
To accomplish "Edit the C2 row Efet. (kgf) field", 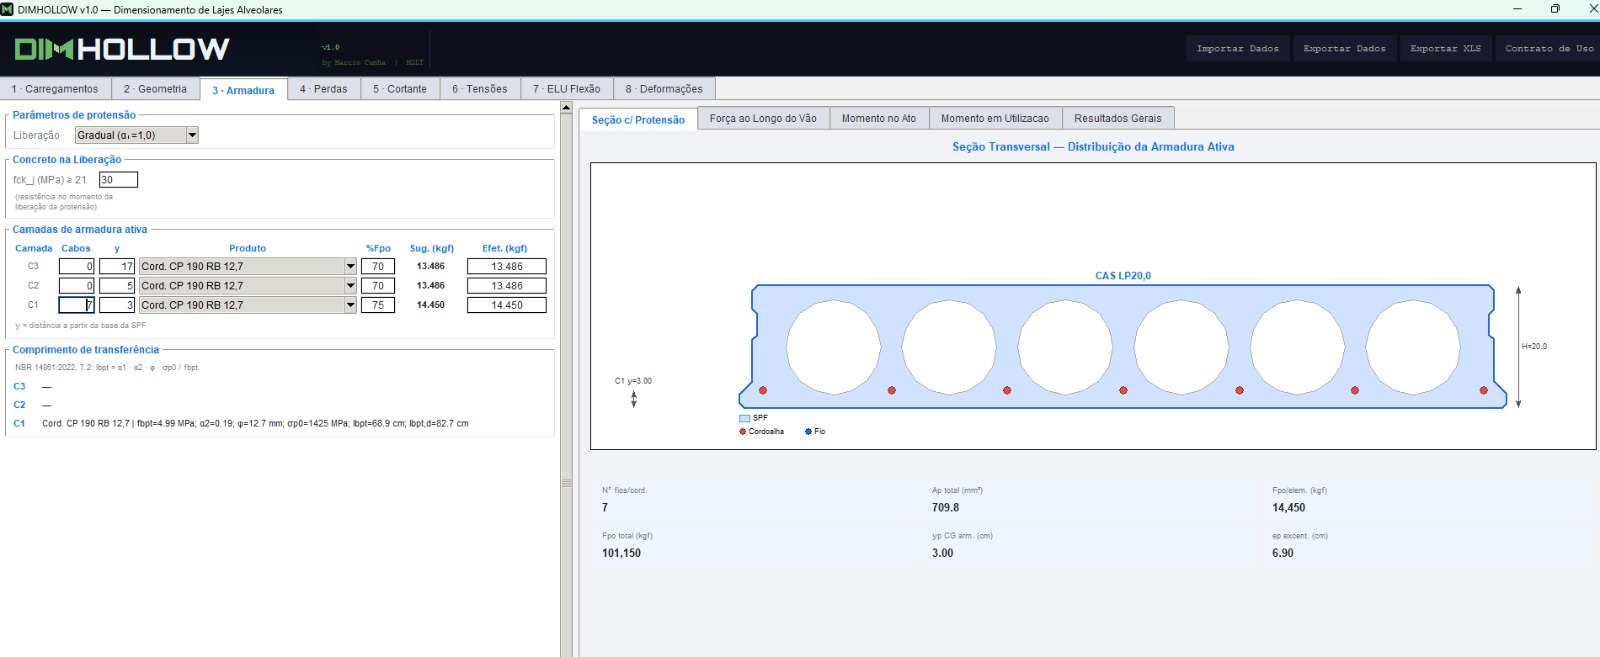I will pyautogui.click(x=507, y=285).
